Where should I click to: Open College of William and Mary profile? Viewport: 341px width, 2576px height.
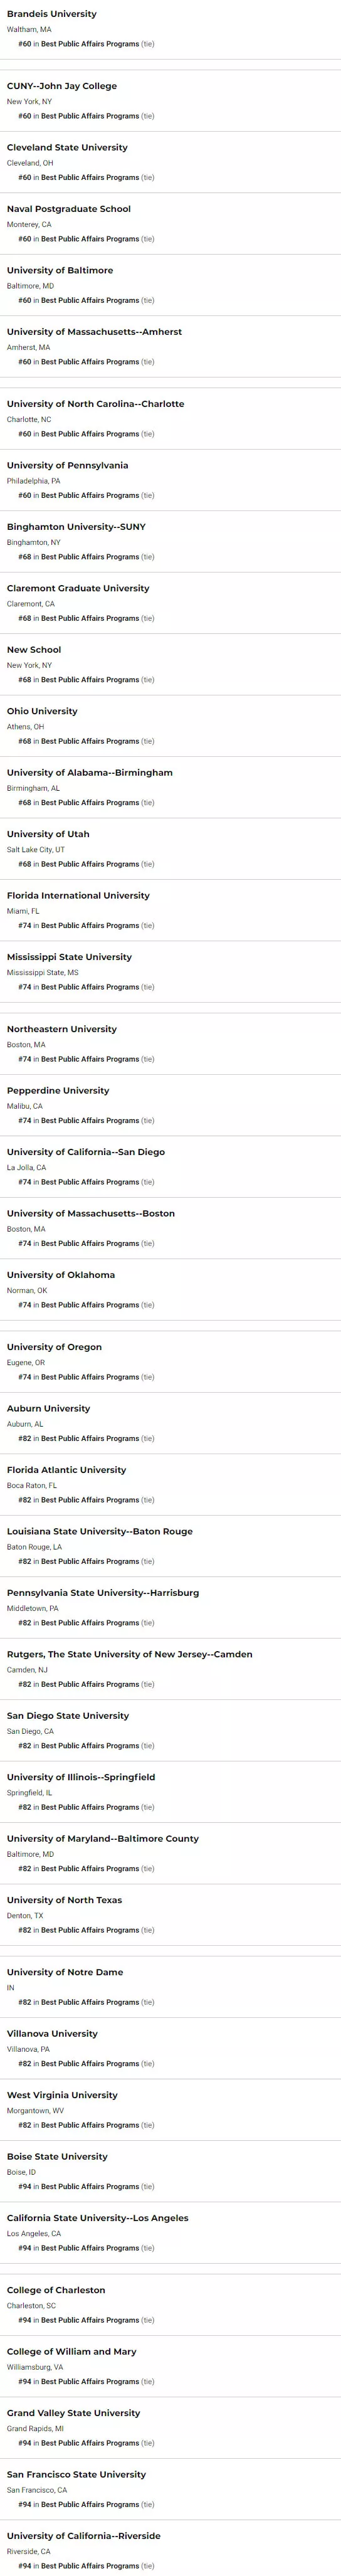click(x=72, y=2352)
